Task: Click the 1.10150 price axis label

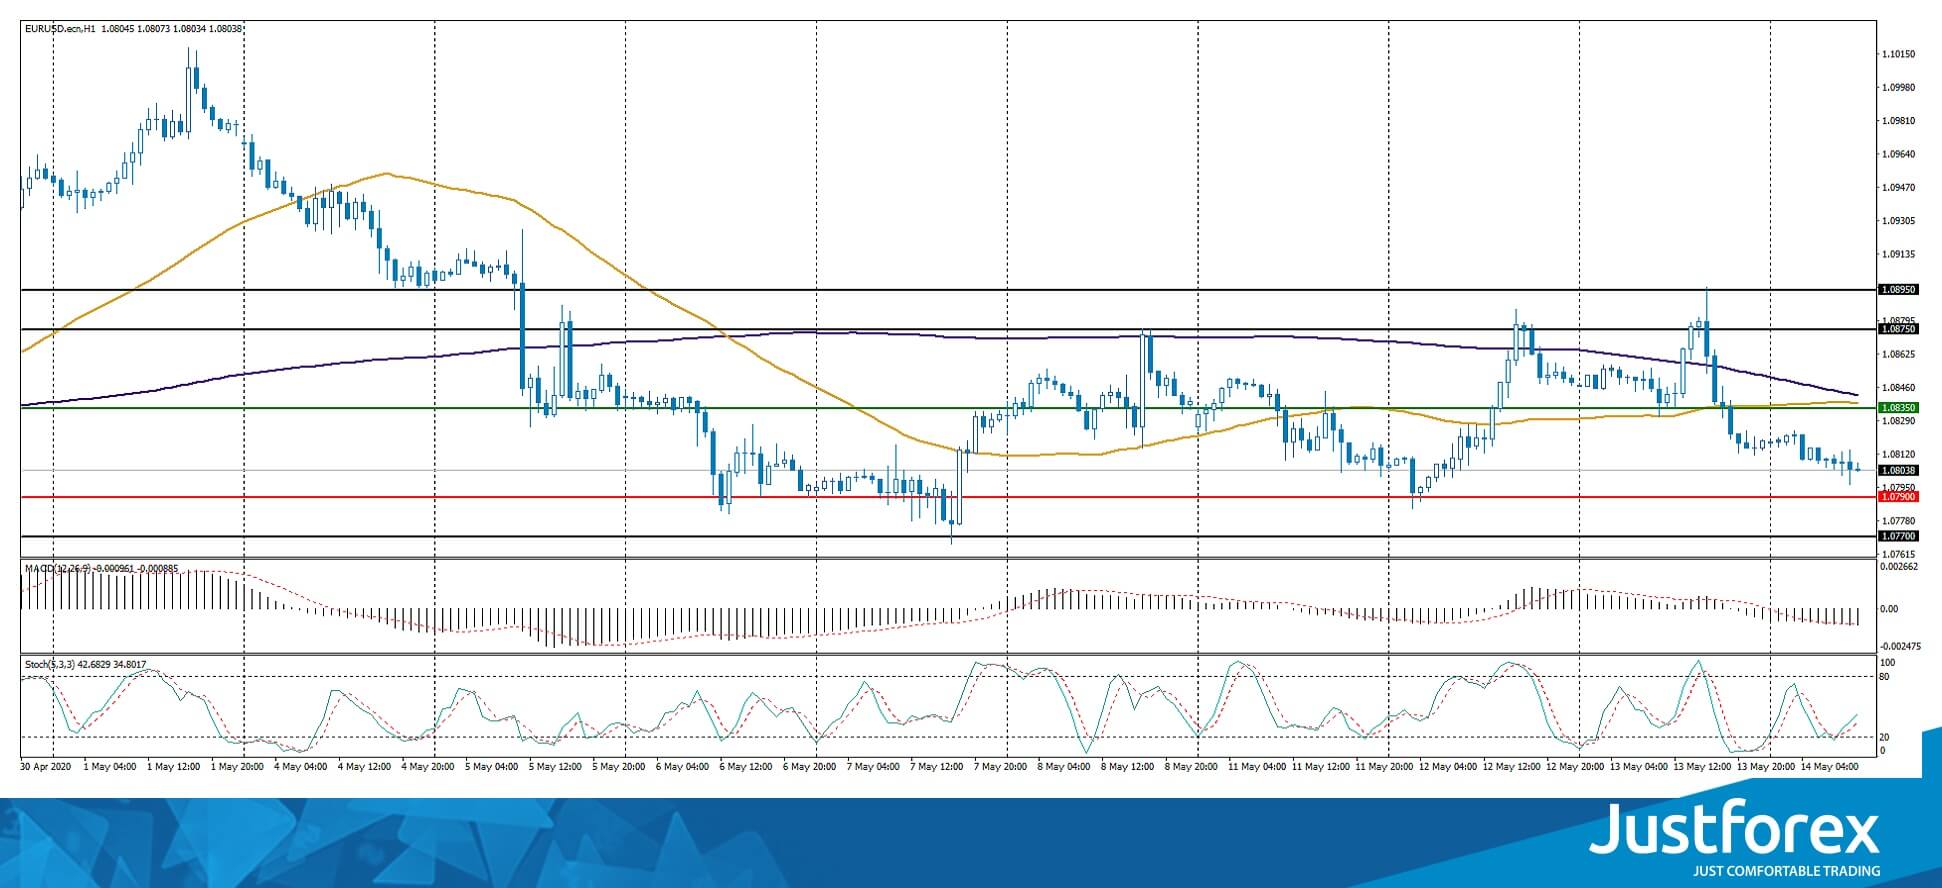Action: pyautogui.click(x=1898, y=54)
